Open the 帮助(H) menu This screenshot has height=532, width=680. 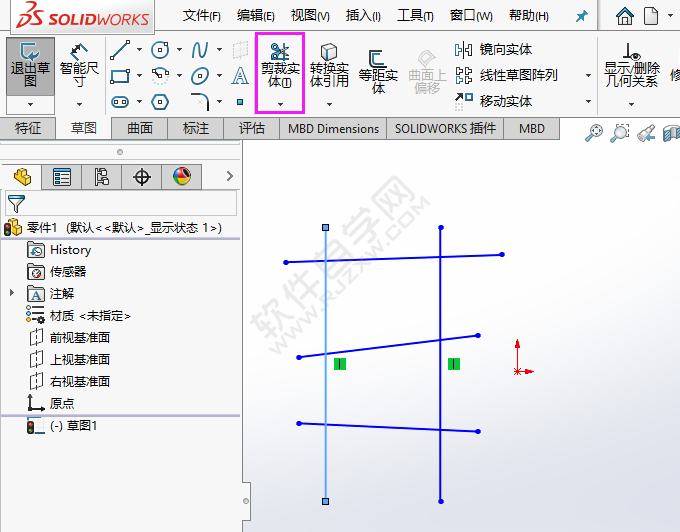tap(529, 16)
